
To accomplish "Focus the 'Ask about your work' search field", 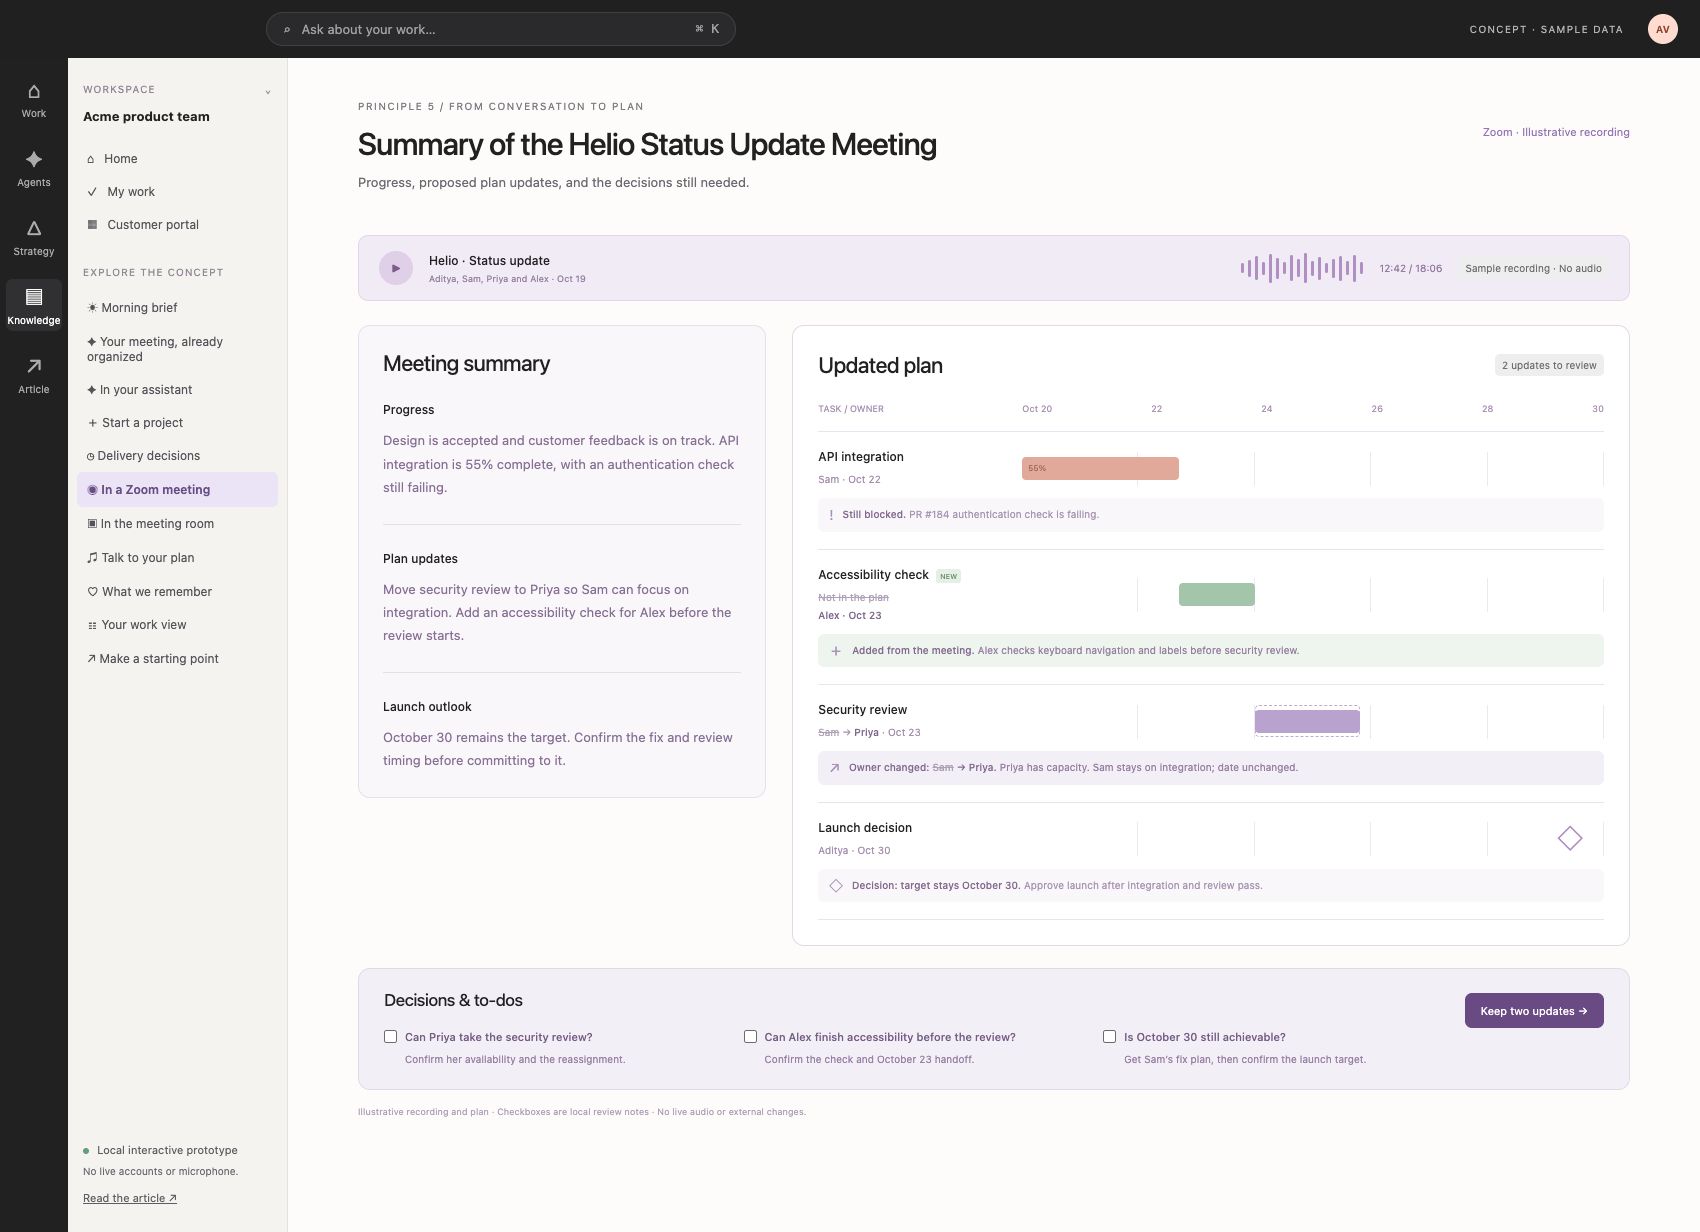I will (501, 29).
